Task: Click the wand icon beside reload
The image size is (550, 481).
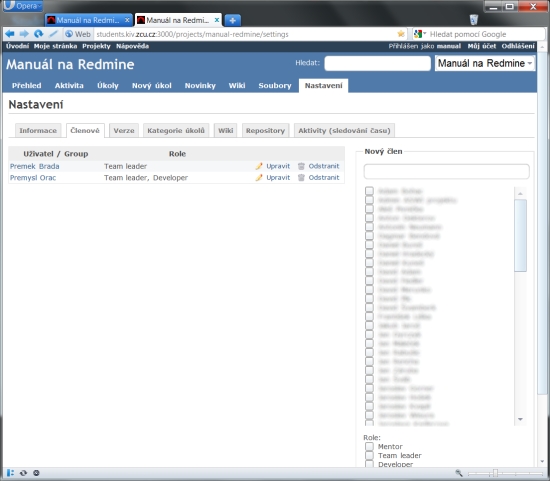Action: [x=53, y=34]
